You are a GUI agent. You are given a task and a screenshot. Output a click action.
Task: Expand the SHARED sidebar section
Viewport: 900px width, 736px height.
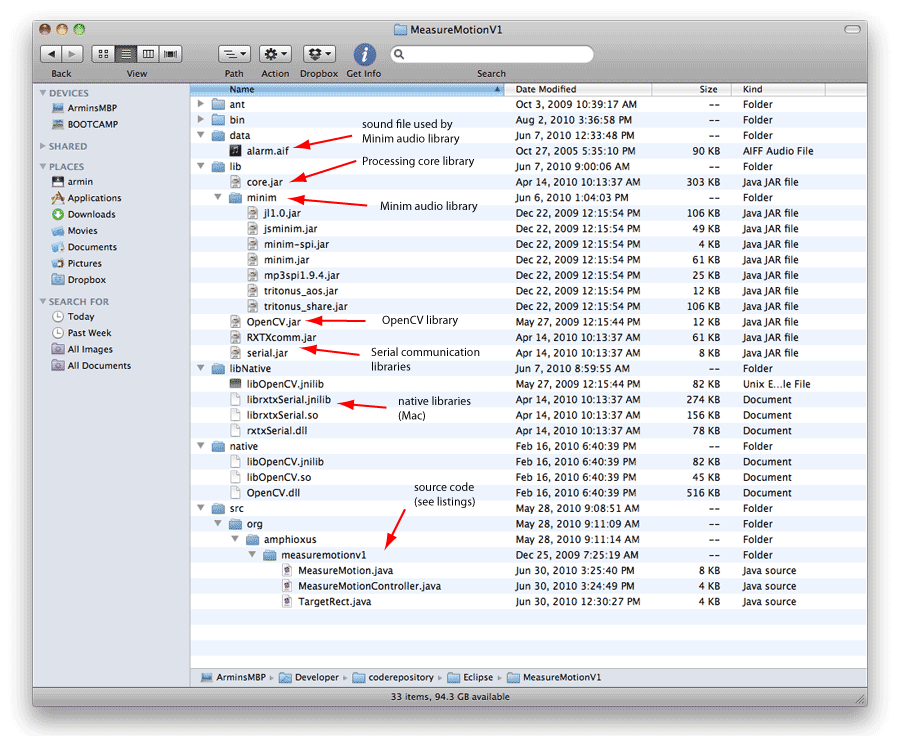pos(42,146)
